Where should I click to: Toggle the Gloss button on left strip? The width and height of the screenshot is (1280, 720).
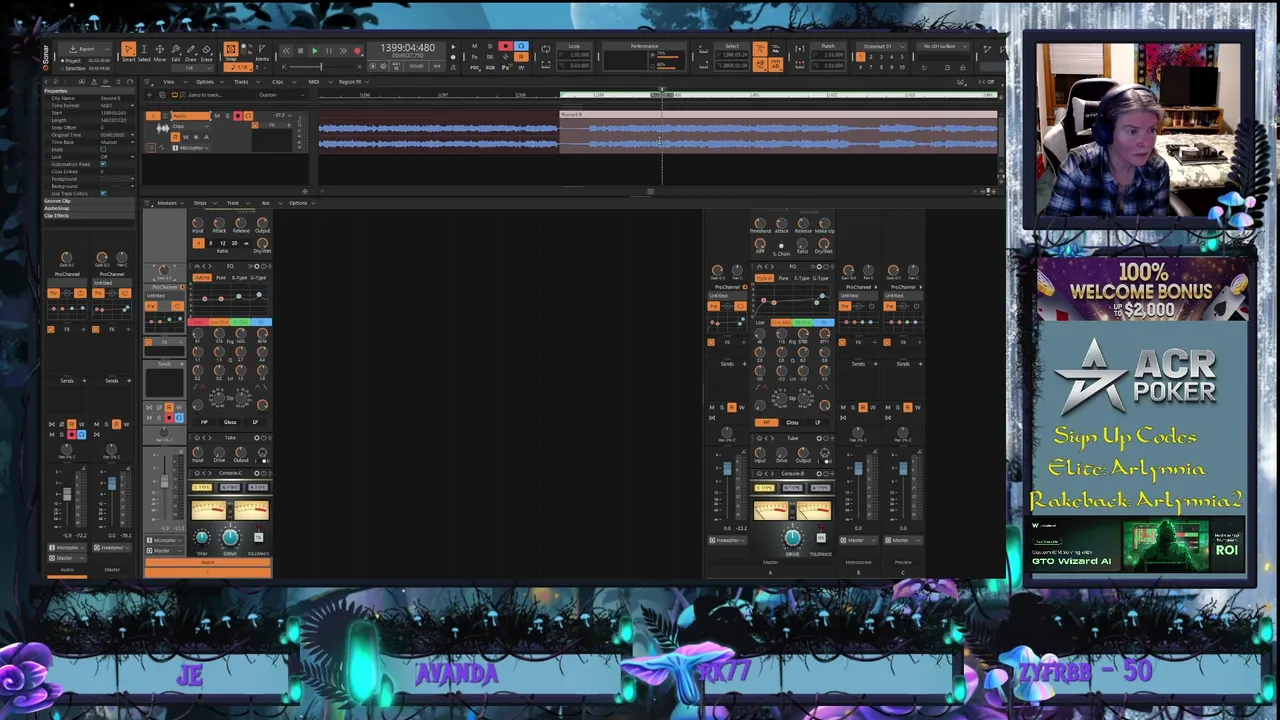230,422
